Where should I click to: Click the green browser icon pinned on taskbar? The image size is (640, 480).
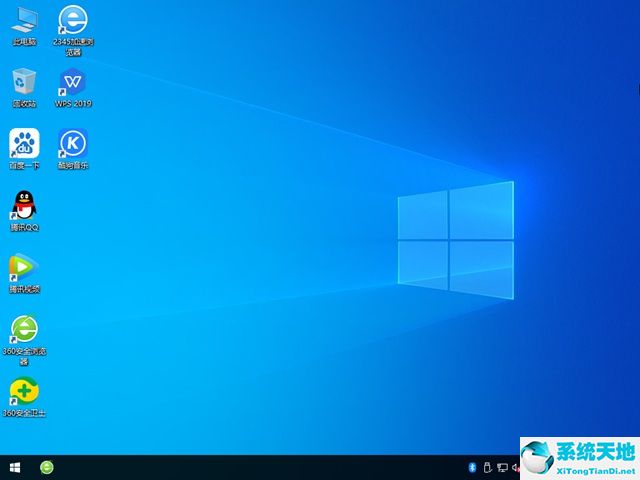pyautogui.click(x=47, y=467)
